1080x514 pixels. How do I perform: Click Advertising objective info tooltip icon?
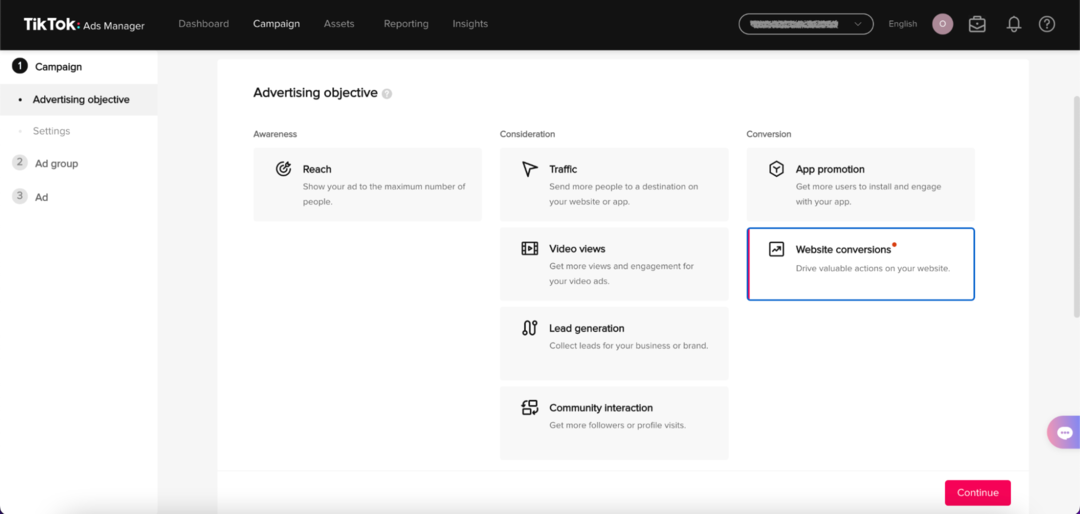tap(387, 94)
